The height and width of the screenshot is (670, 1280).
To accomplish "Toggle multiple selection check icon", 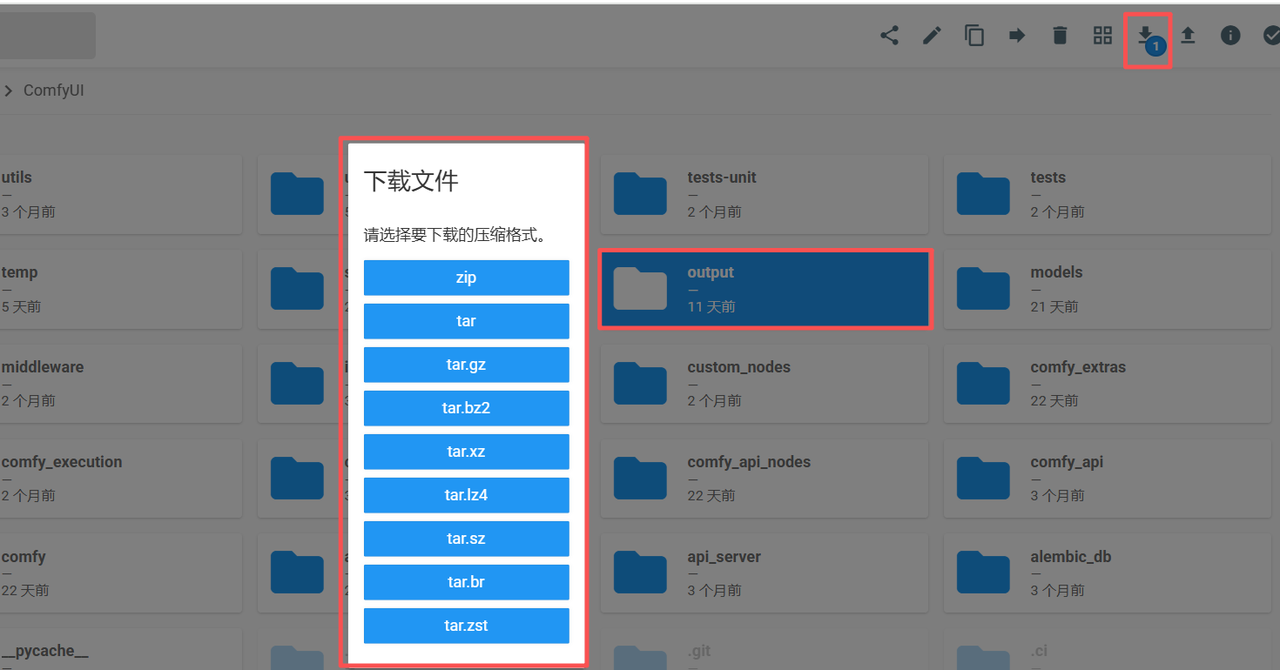I will pyautogui.click(x=1271, y=36).
